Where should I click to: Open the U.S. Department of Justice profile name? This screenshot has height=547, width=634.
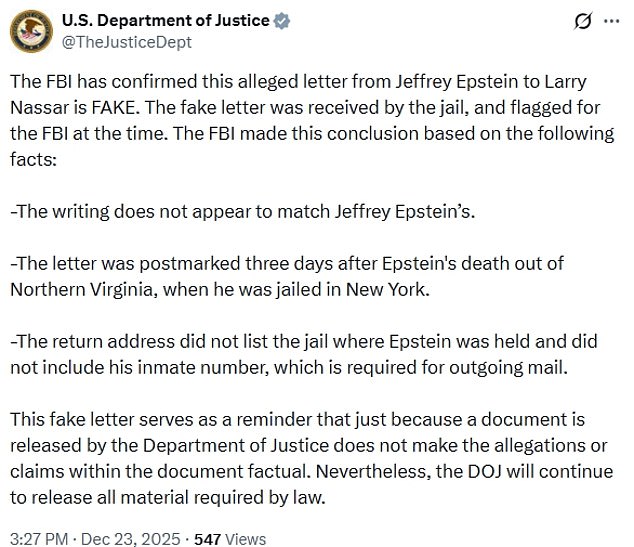[165, 21]
